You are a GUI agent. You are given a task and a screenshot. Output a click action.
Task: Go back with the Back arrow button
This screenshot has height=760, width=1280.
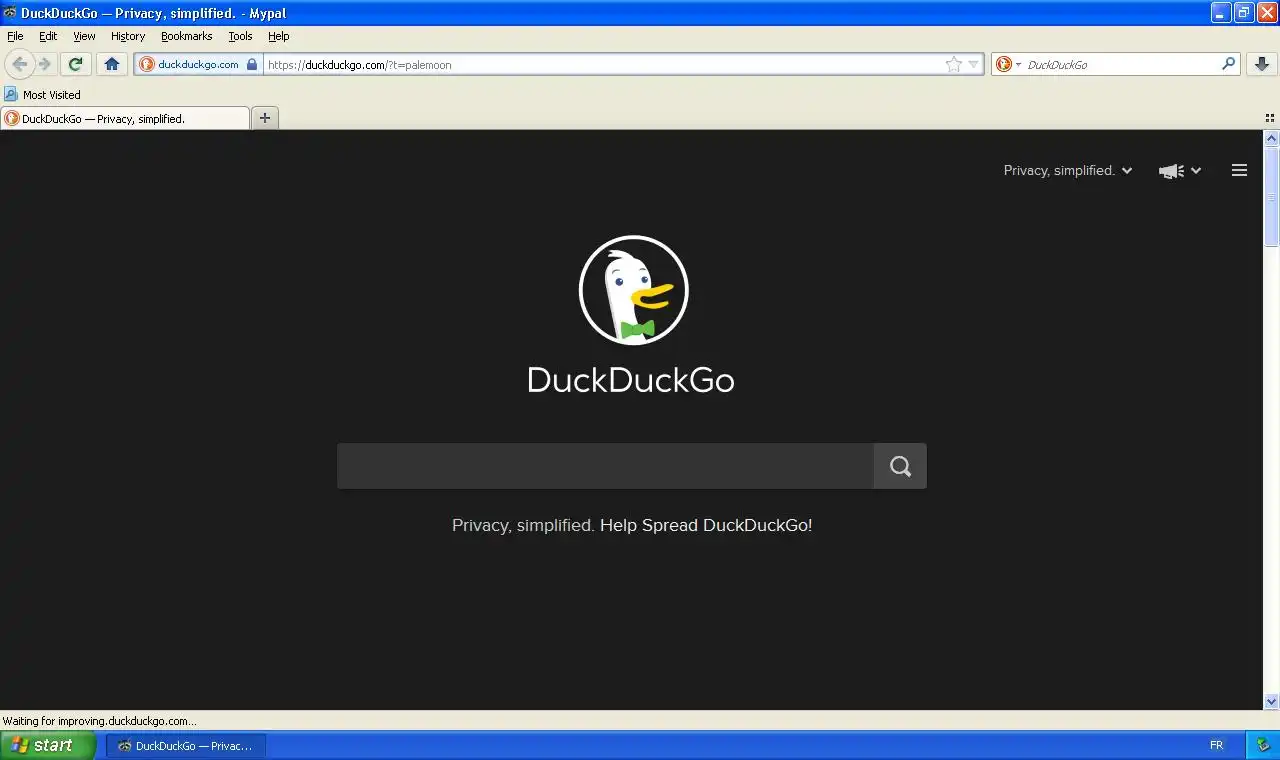coord(19,64)
